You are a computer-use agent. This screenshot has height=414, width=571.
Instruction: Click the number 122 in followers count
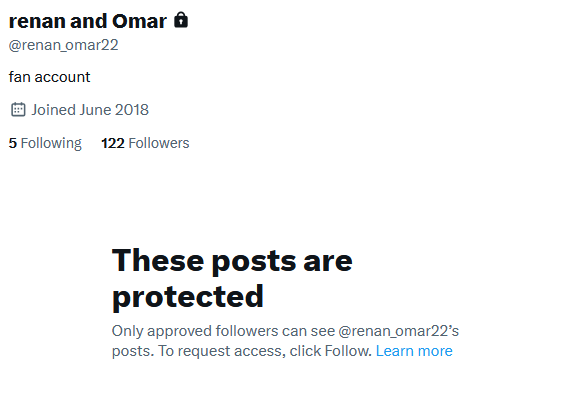[x=113, y=143]
